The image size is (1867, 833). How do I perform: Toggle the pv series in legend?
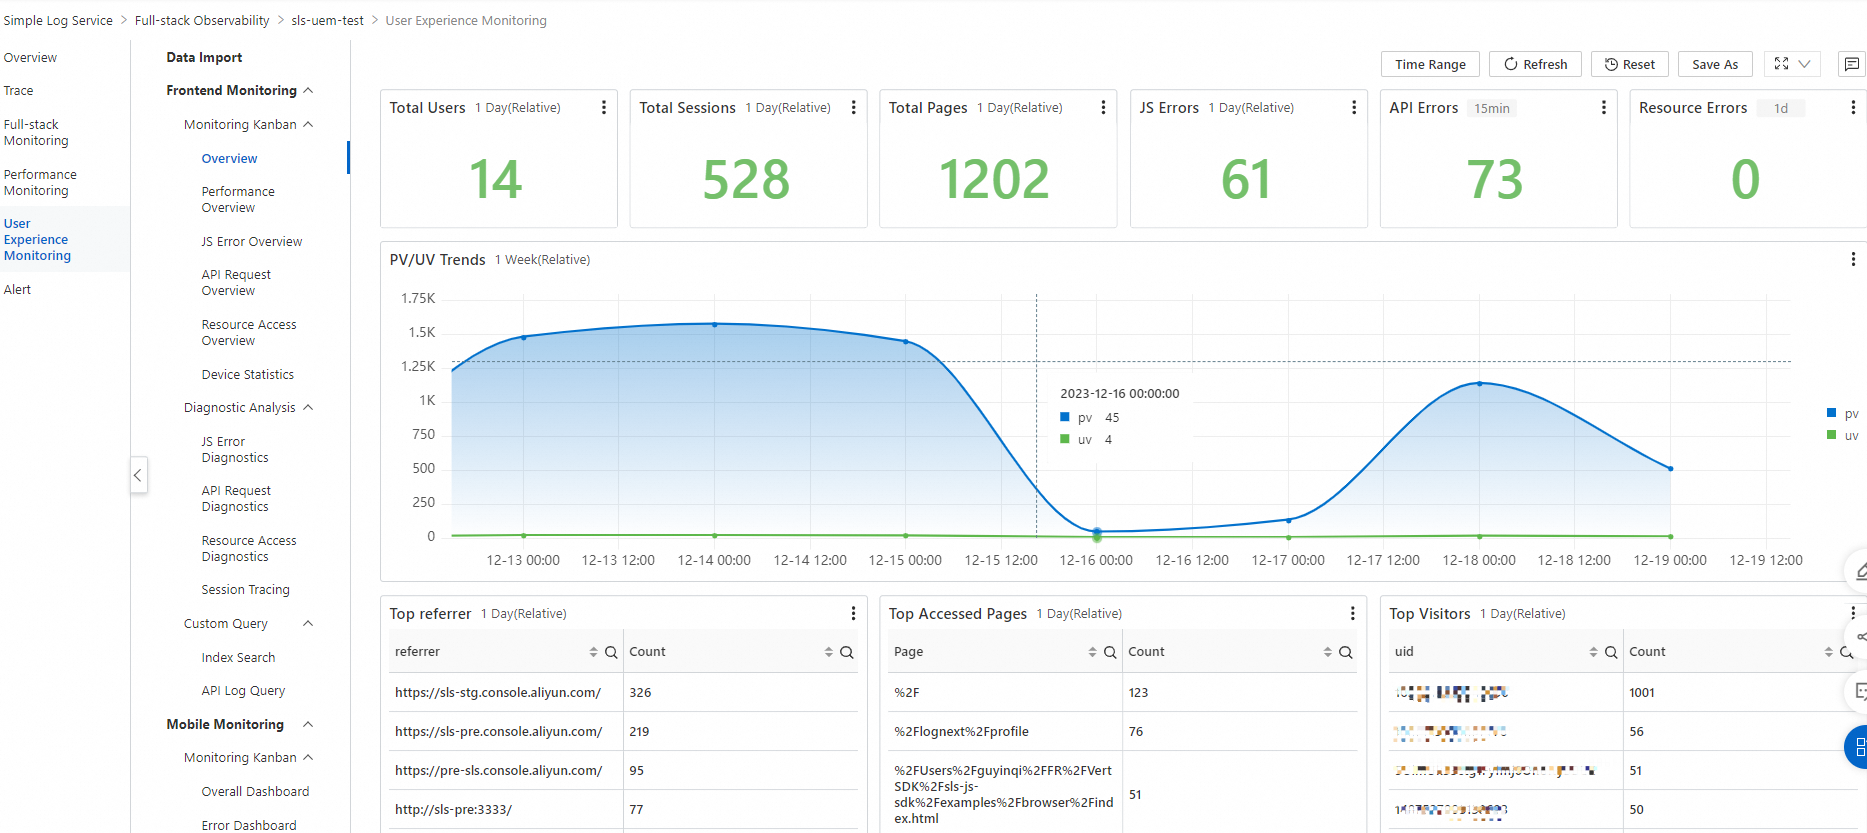coord(1842,413)
